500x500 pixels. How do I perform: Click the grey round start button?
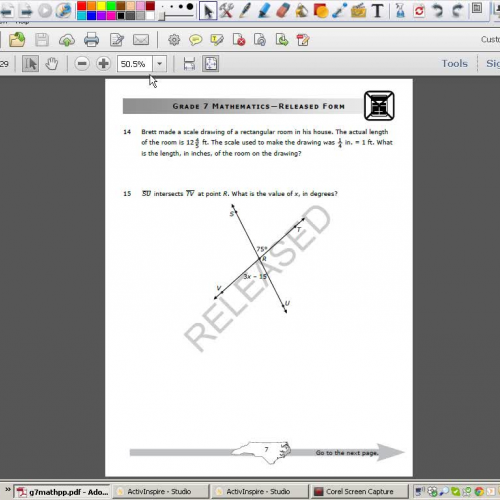click(x=45, y=11)
